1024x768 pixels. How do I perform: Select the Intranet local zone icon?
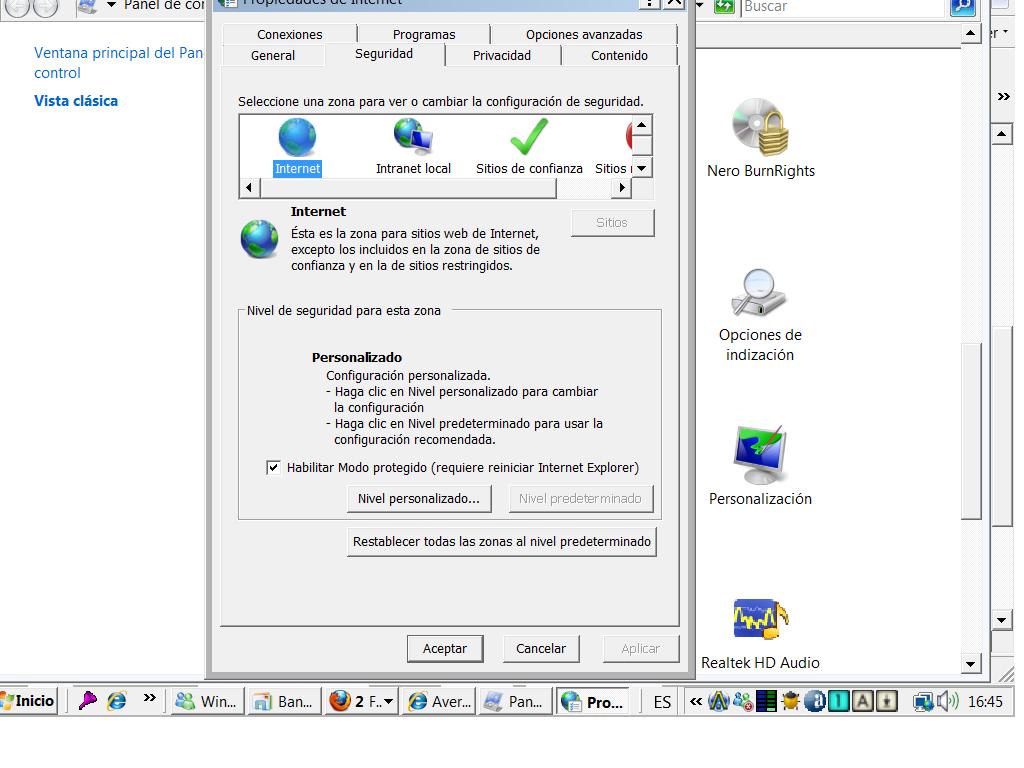(413, 138)
